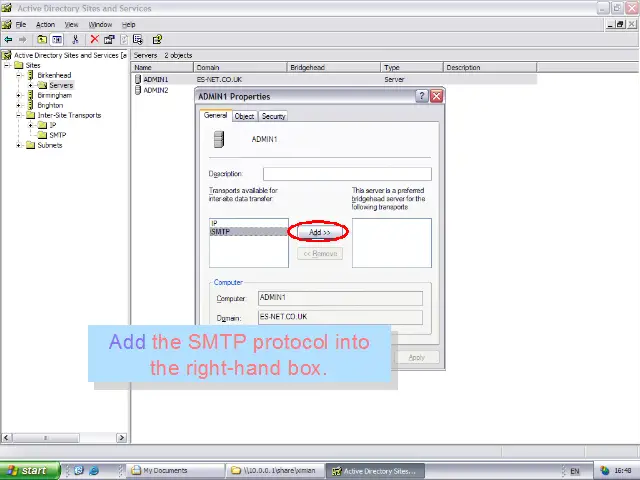Click tree pane scrollbar left arrow
Screen dimensions: 640x480
[6, 438]
